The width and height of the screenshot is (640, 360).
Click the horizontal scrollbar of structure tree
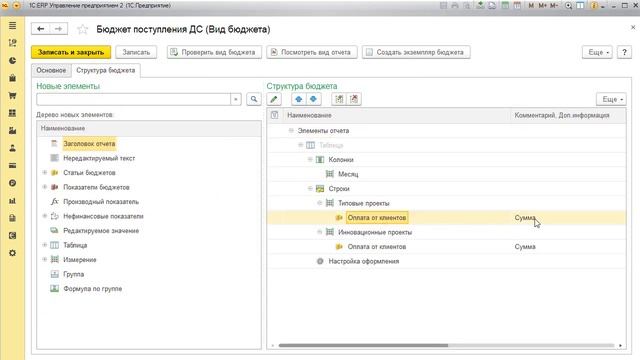point(363,345)
